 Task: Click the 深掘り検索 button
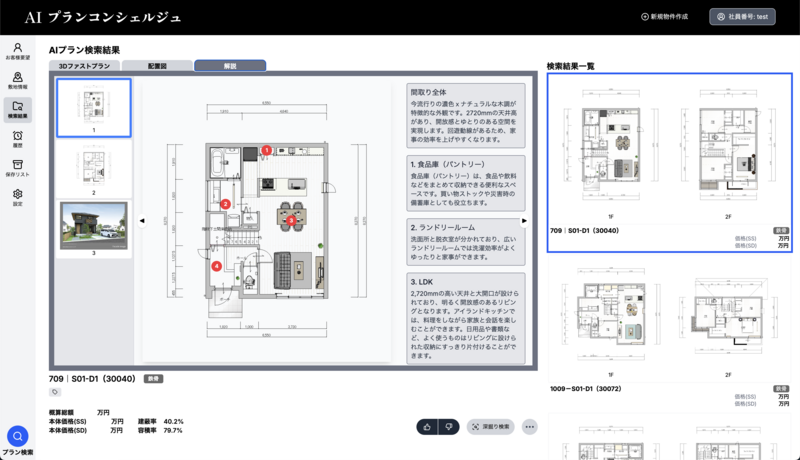click(490, 427)
